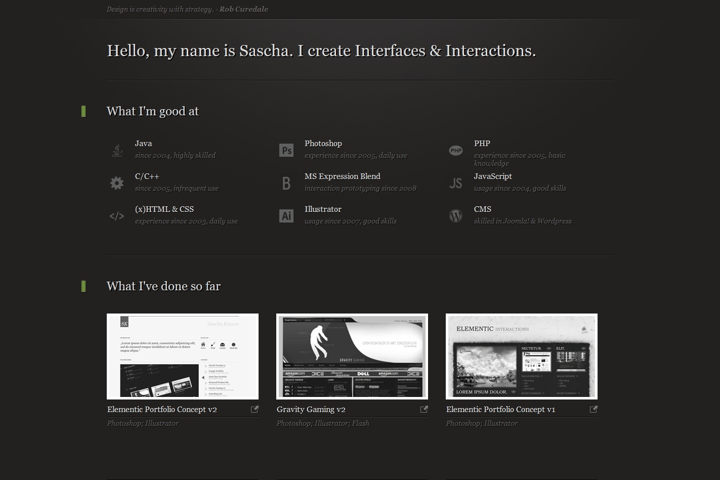The height and width of the screenshot is (480, 720).
Task: Click the WordPress CMS icon
Action: click(456, 216)
